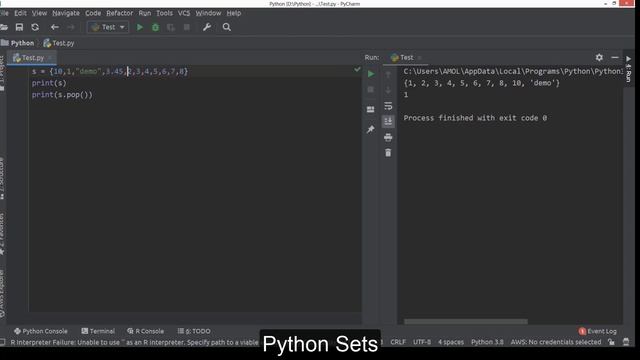
Task: Click AWS: No credentials selected
Action: pyautogui.click(x=556, y=342)
